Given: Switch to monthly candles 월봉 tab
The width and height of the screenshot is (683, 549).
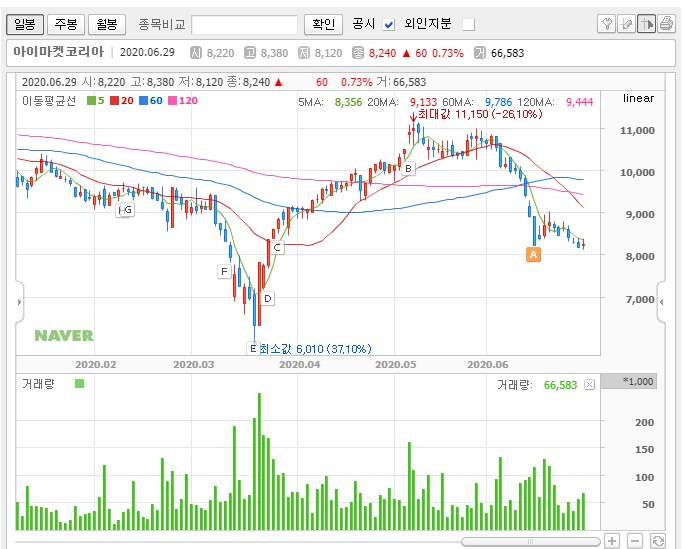Looking at the screenshot, I should point(107,24).
